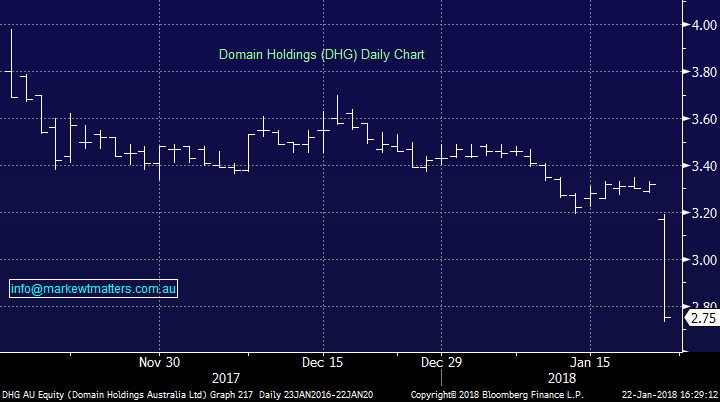This screenshot has height=402, width=720.
Task: Click the 3.20 price axis label
Action: point(704,213)
